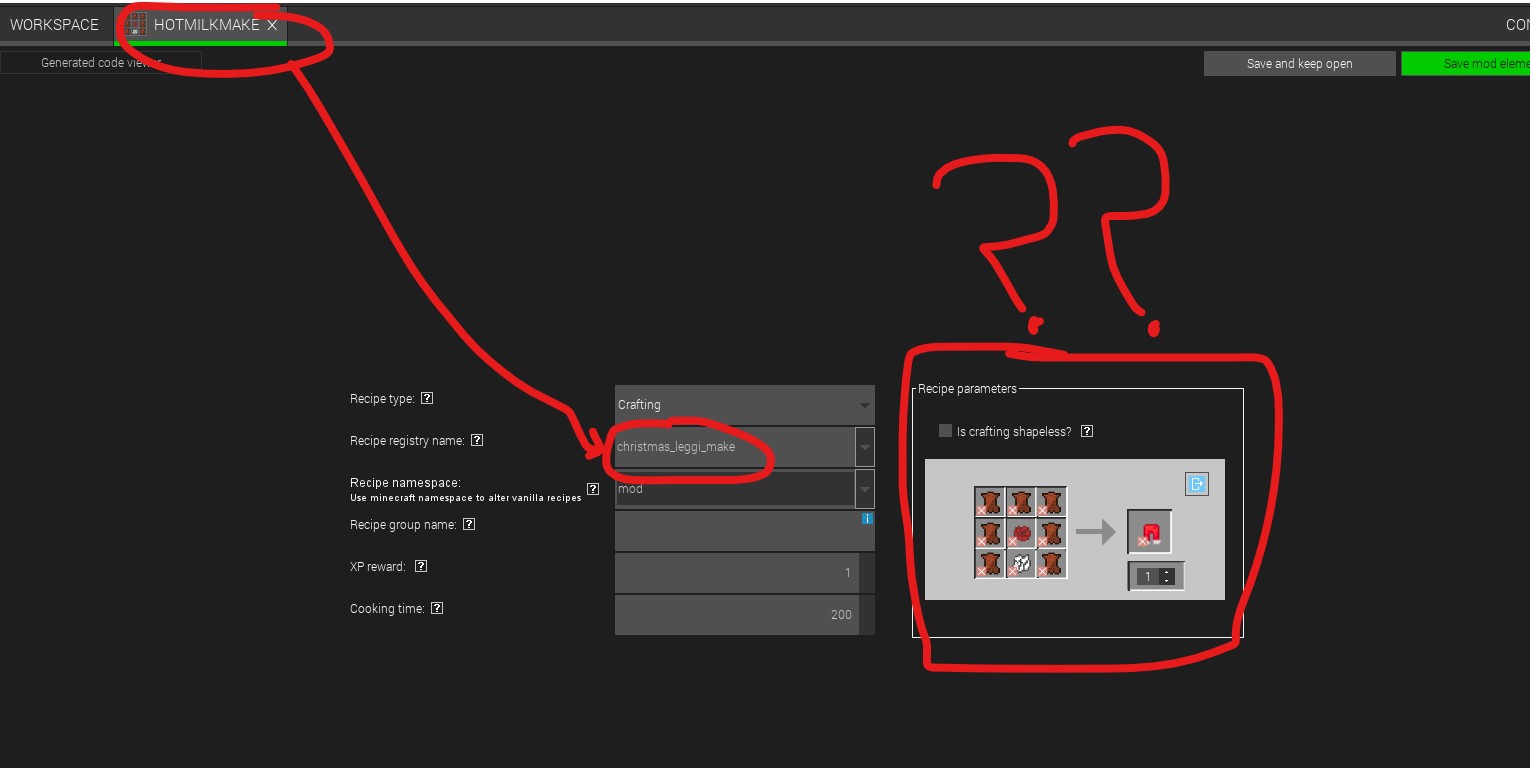1530x768 pixels.
Task: Click the blue info icon on Recipe group name
Action: pos(867,519)
